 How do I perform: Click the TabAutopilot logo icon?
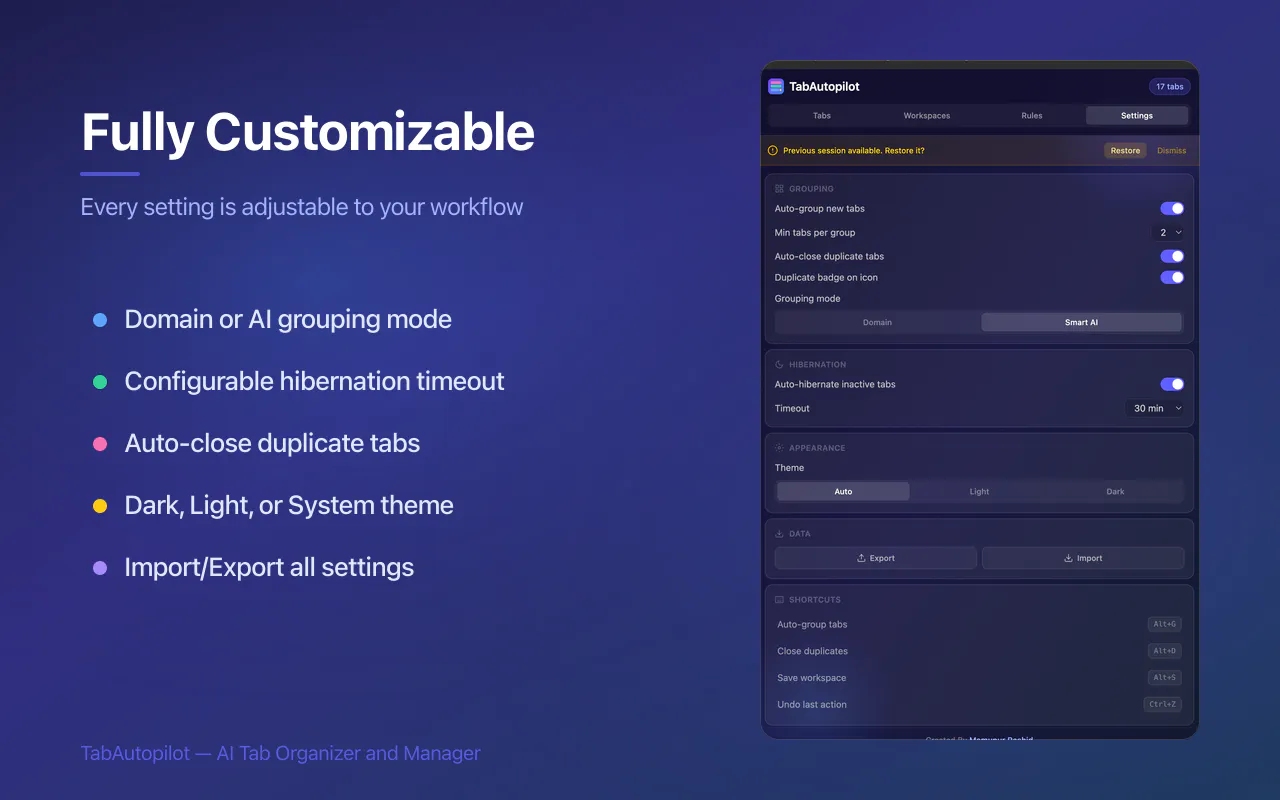point(776,87)
